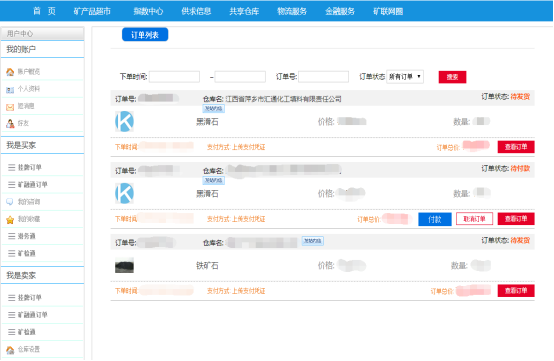The height and width of the screenshot is (361, 554).
Task: Click the 铁矿石 product thumbnail
Action: pyautogui.click(x=124, y=265)
